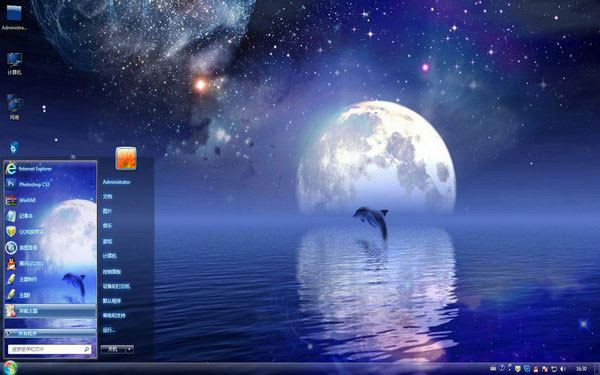Open the Administrator desktop folder icon
Viewport: 600px width, 375px height.
[14, 17]
